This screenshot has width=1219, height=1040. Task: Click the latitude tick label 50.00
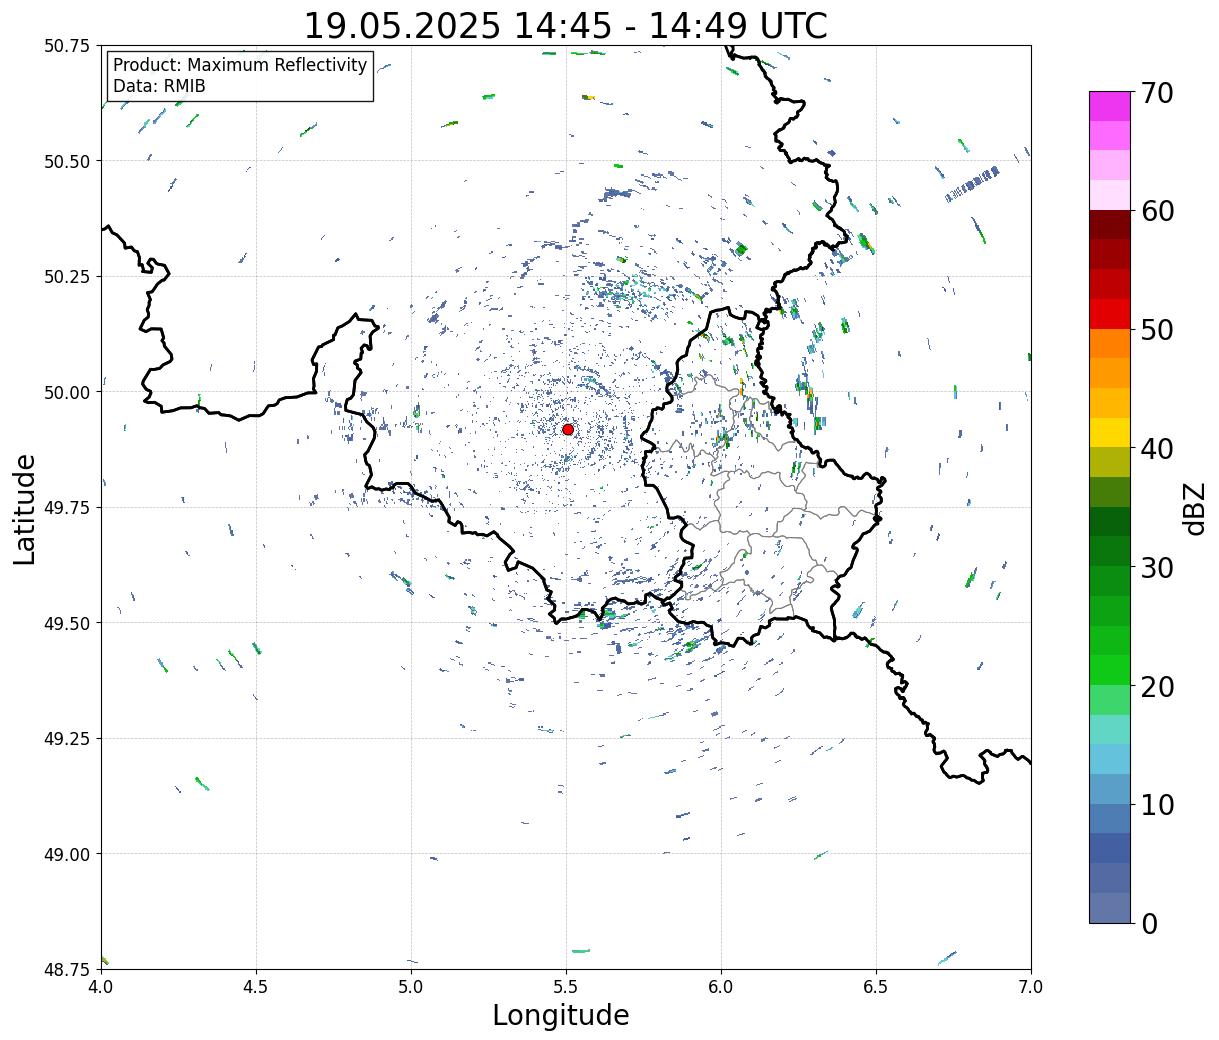[x=66, y=392]
